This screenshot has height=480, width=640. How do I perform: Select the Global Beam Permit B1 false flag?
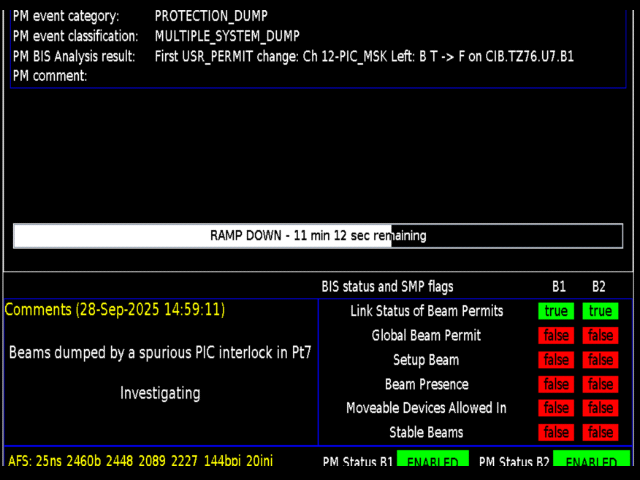(556, 336)
